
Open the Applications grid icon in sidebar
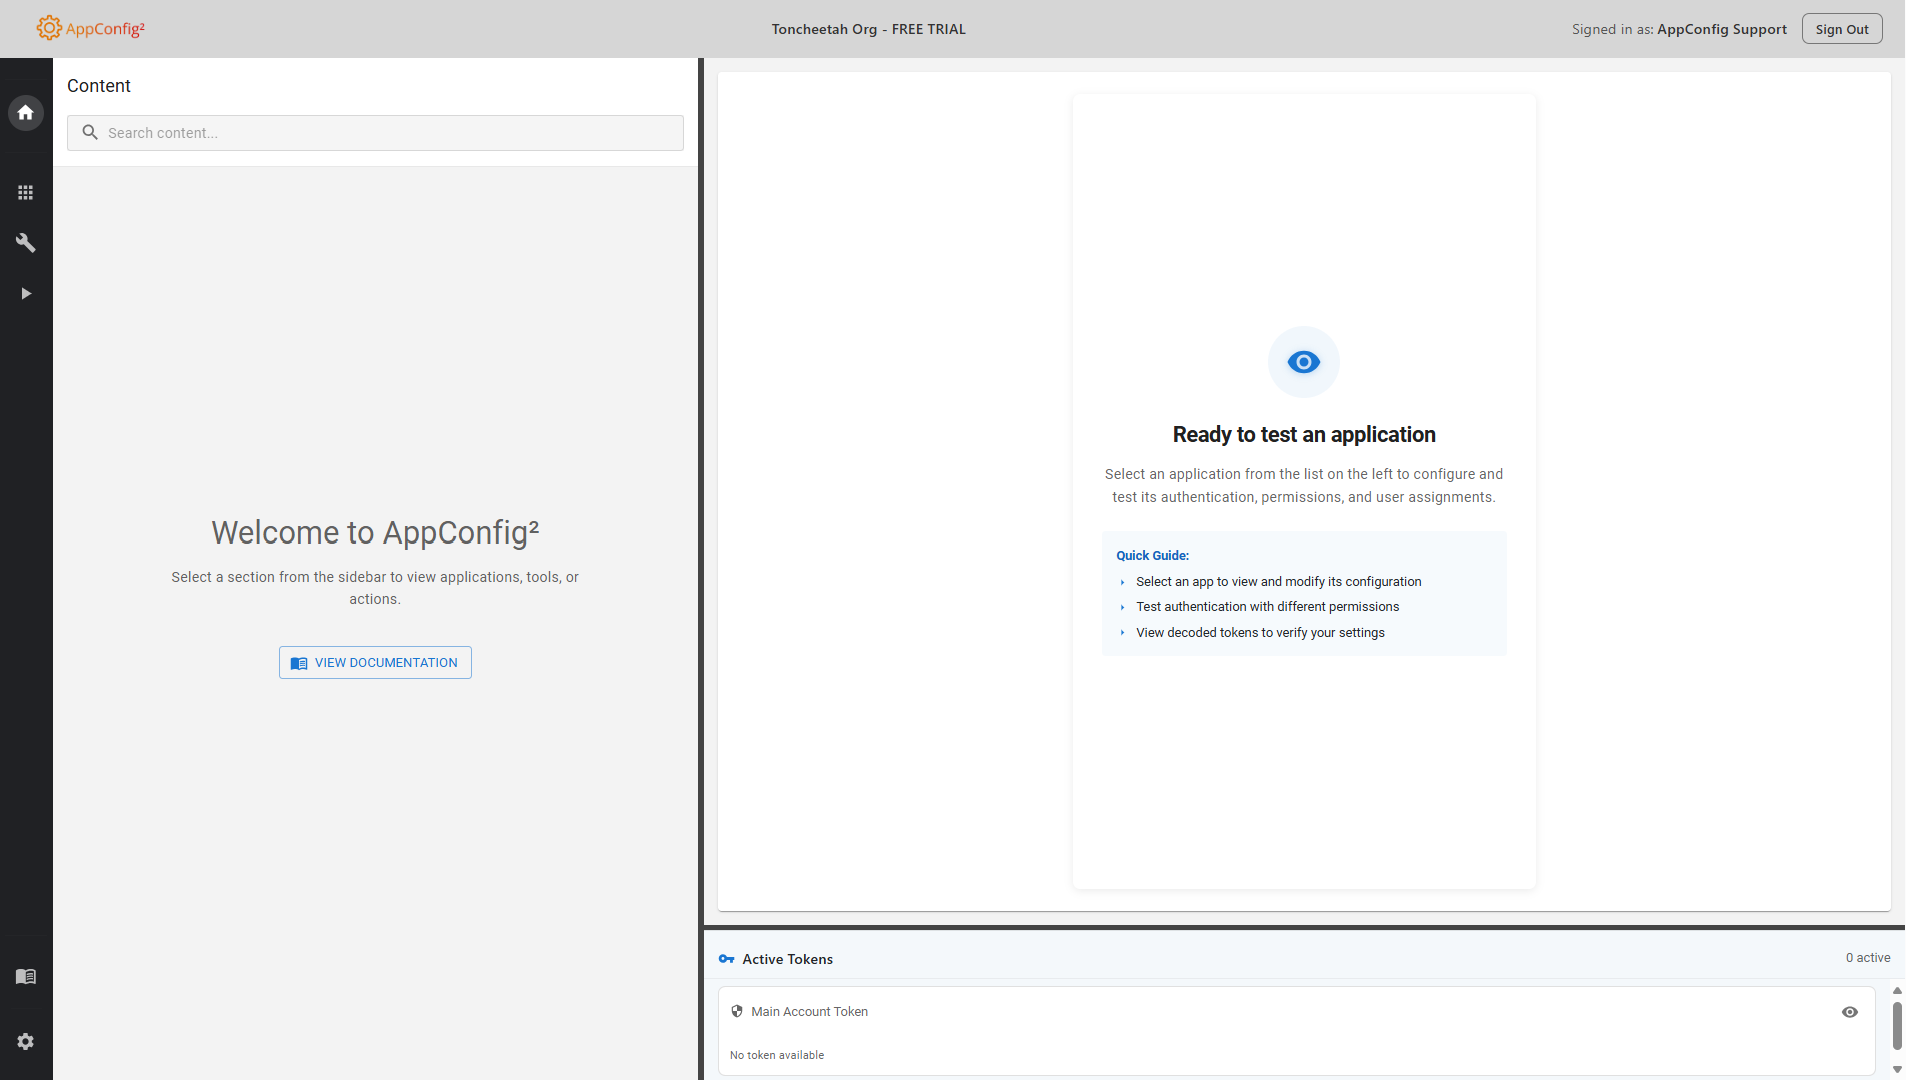[26, 192]
